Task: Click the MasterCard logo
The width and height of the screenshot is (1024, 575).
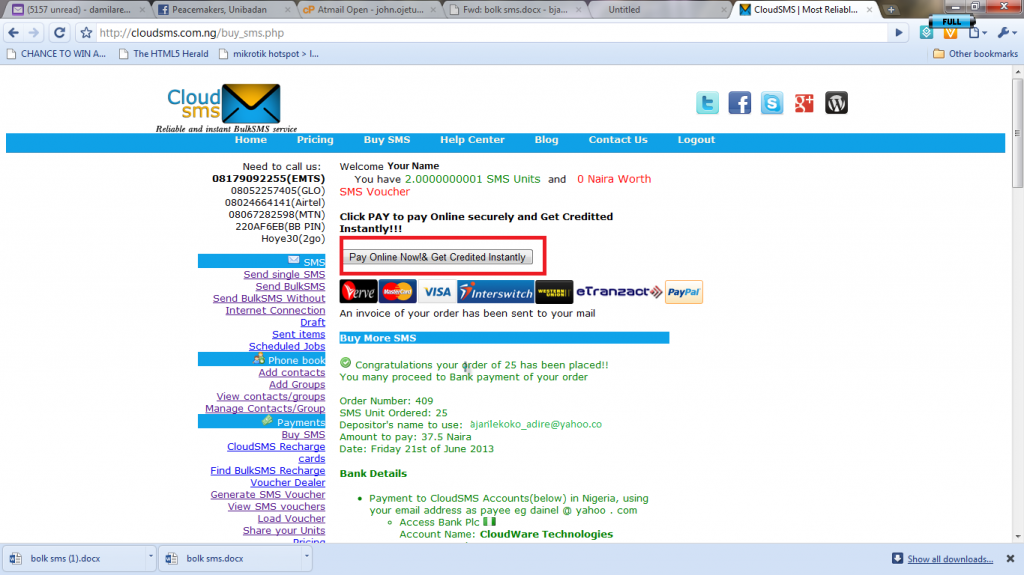Action: [398, 292]
